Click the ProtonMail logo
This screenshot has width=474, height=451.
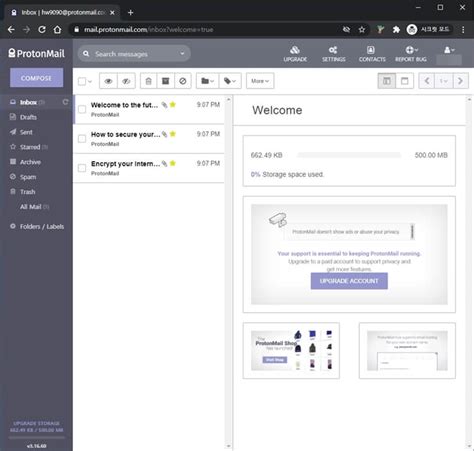(36, 53)
